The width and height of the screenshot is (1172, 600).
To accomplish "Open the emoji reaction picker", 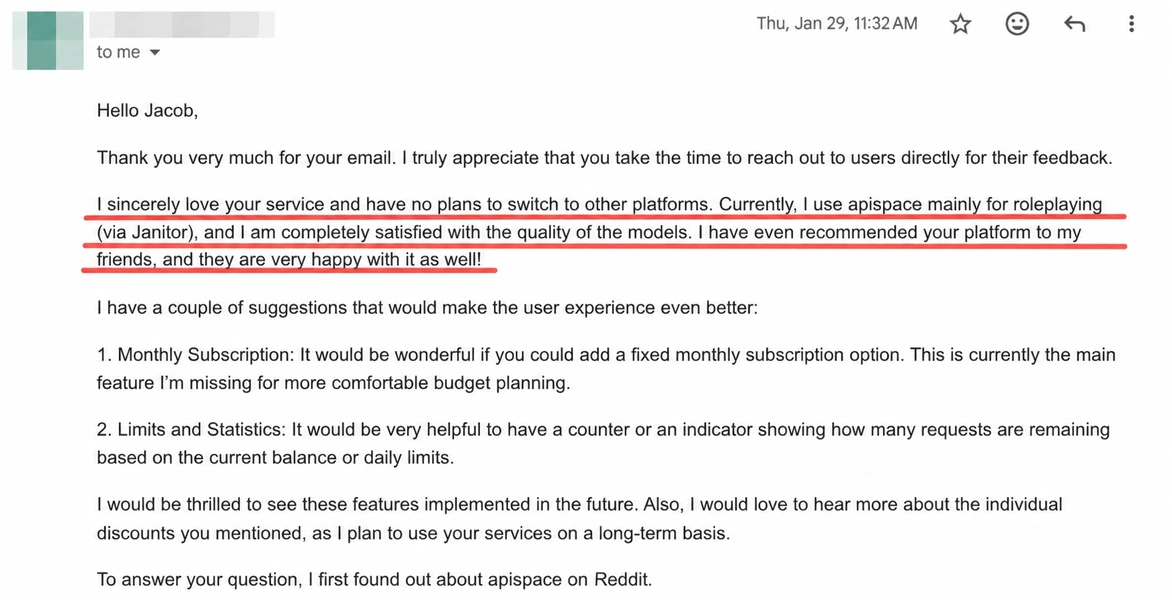I will point(1017,24).
